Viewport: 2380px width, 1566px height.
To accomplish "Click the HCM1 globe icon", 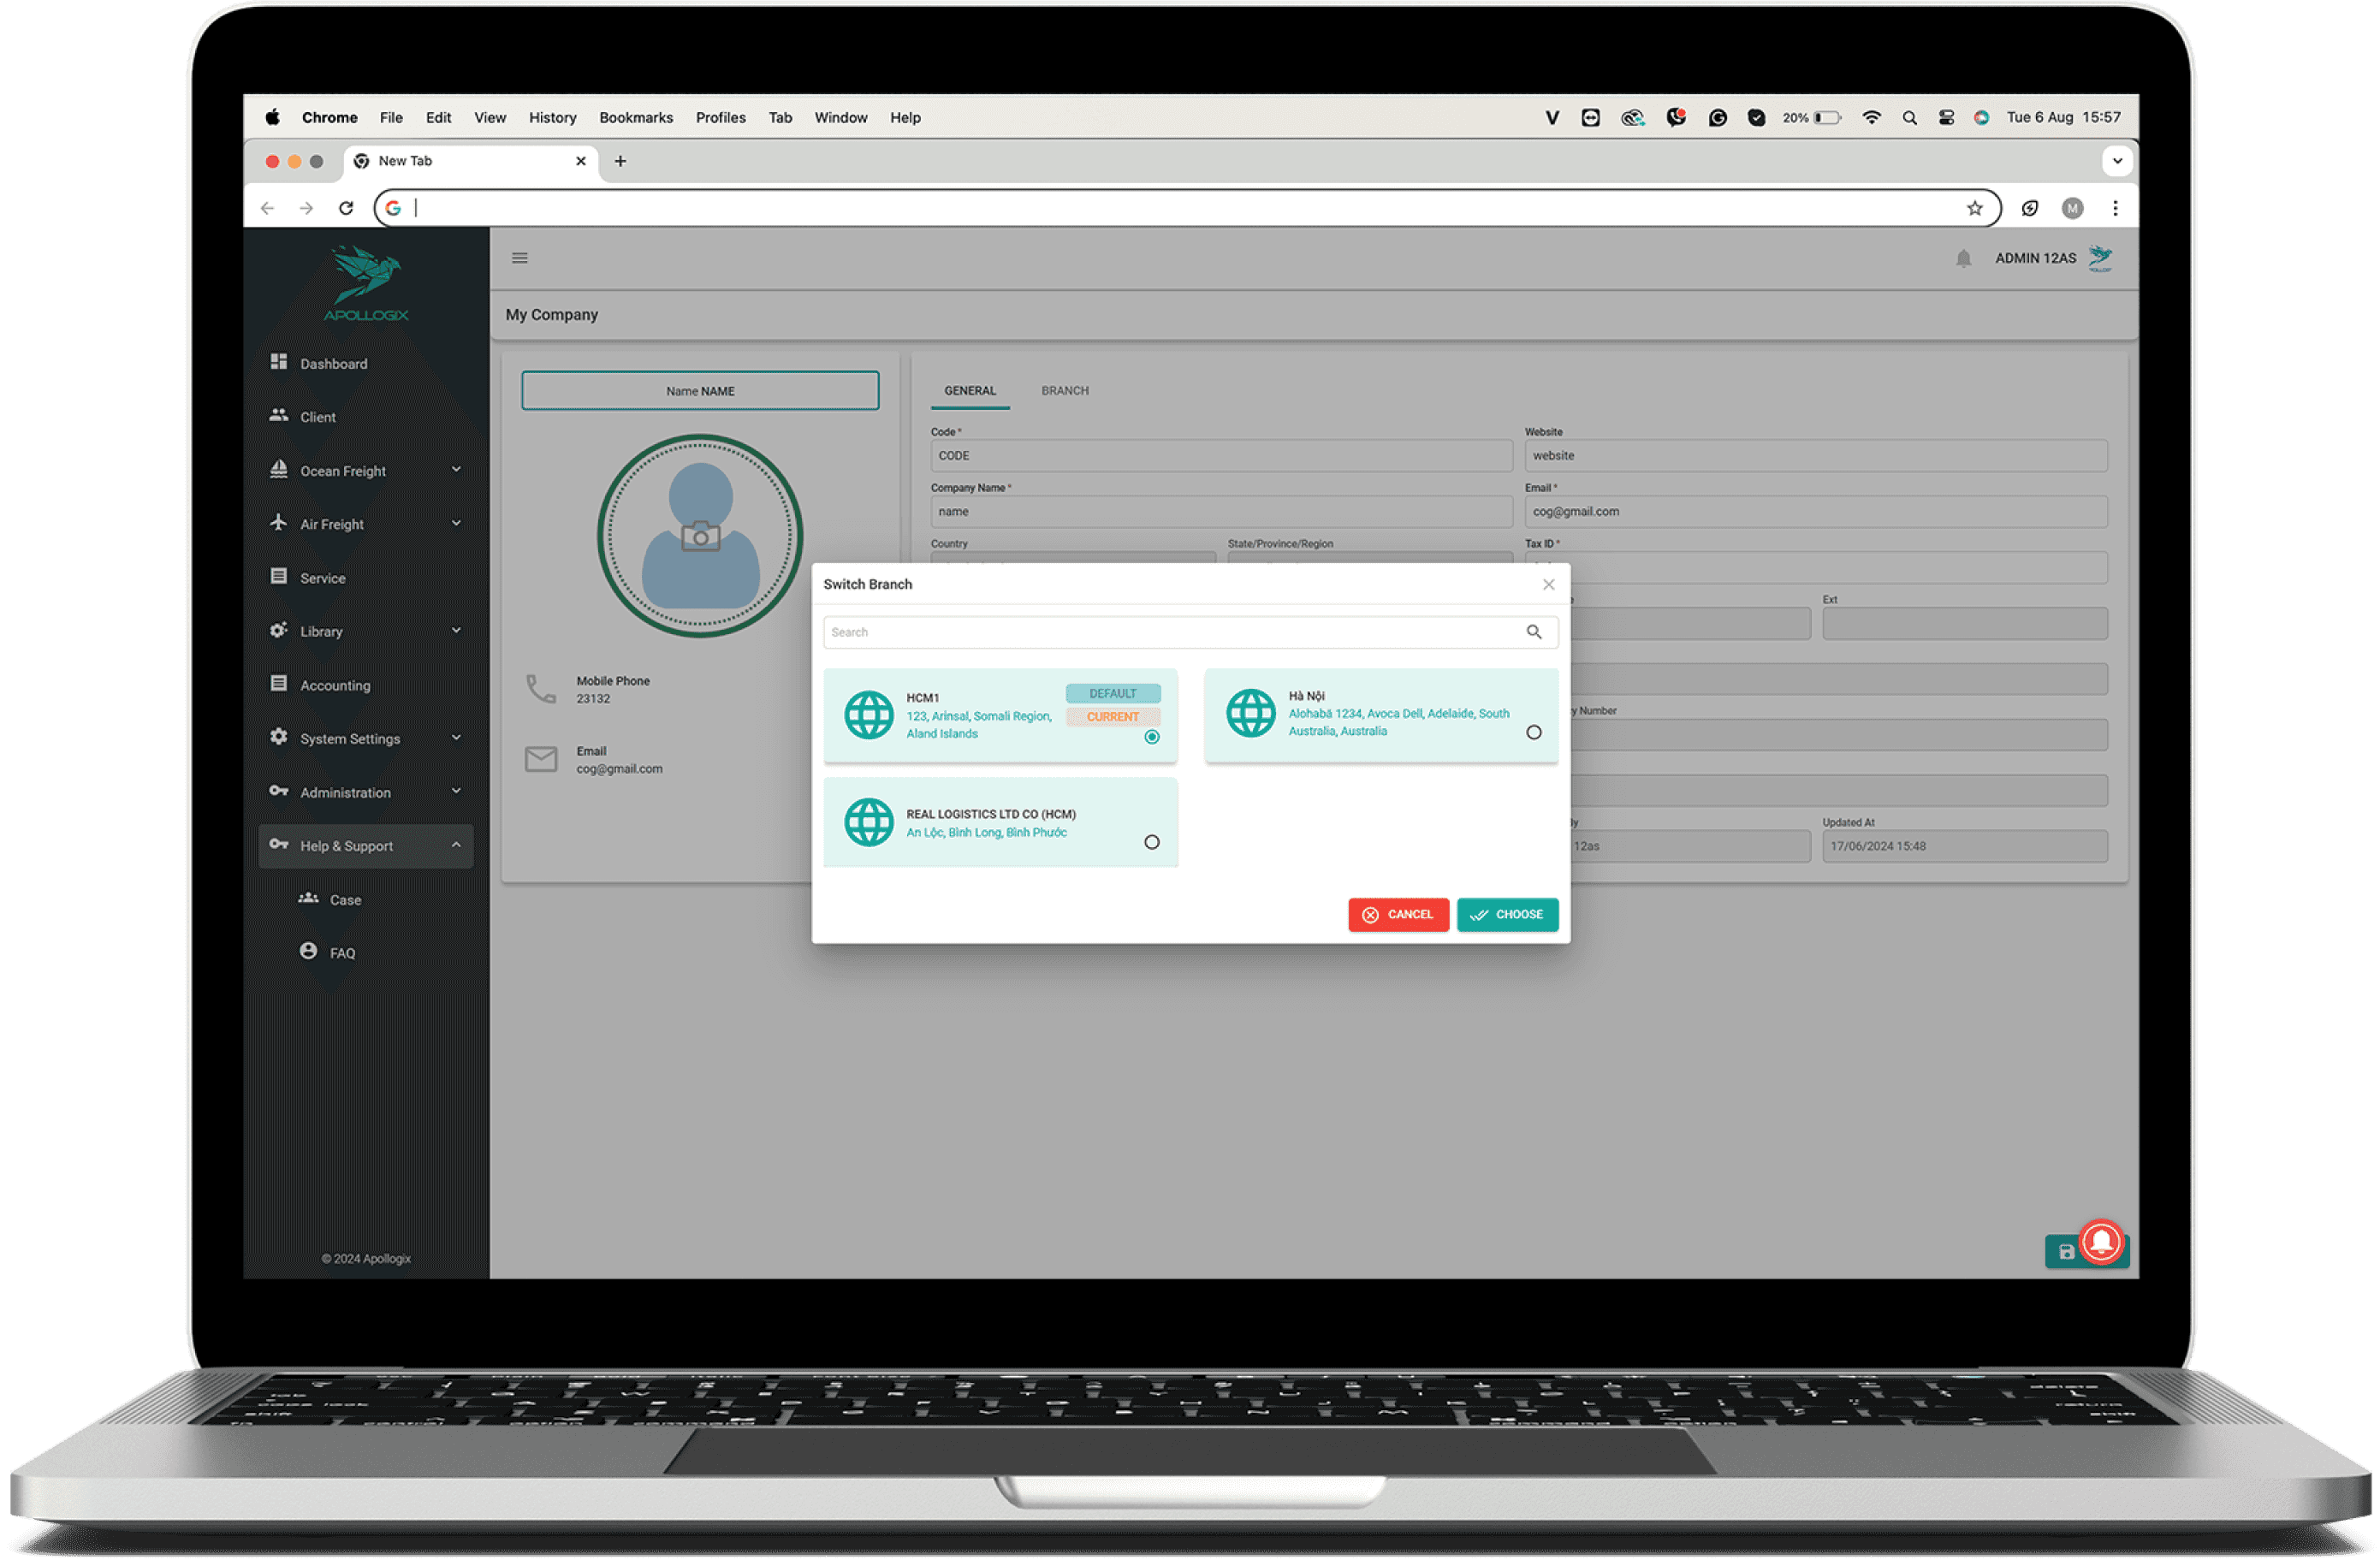I will point(869,716).
